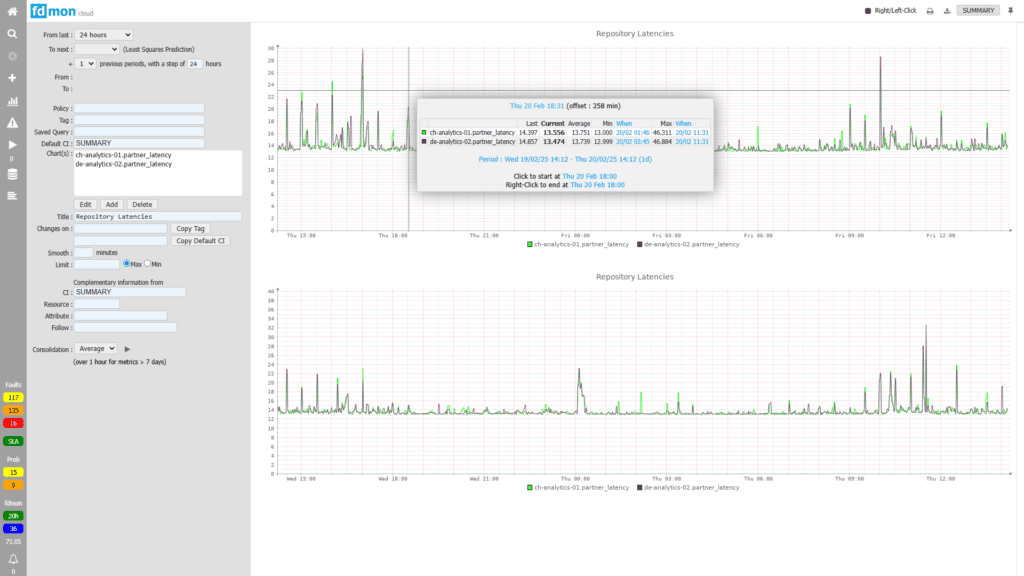Expand the 'To next' prediction dropdown

click(97, 49)
